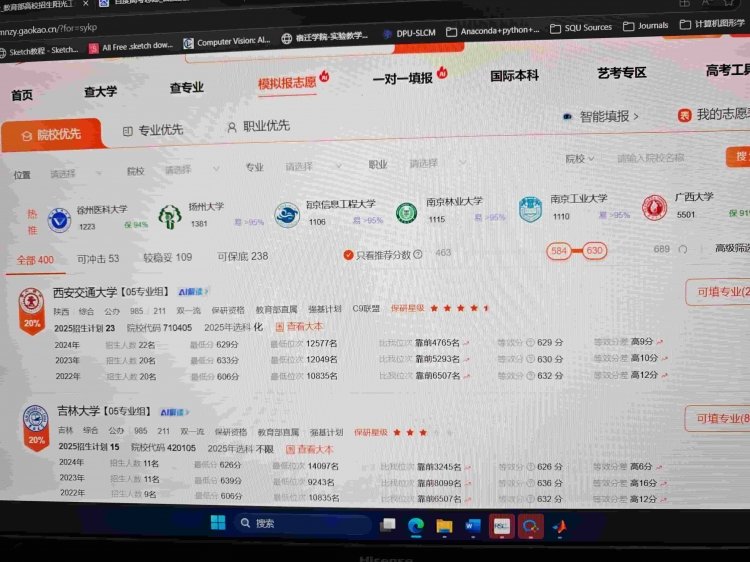Open 高级筛选 option
This screenshot has width=750, height=562.
pos(732,248)
